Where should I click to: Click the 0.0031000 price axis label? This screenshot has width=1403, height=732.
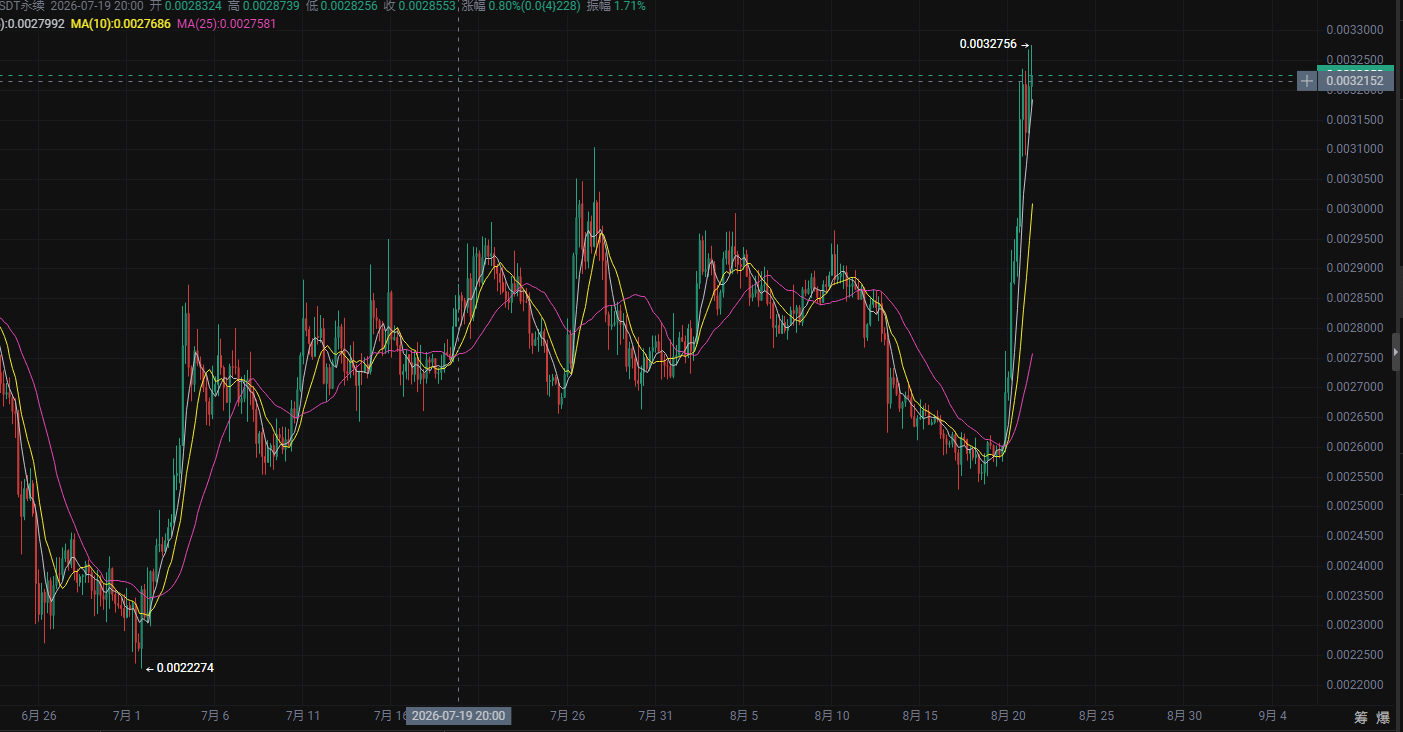point(1355,149)
